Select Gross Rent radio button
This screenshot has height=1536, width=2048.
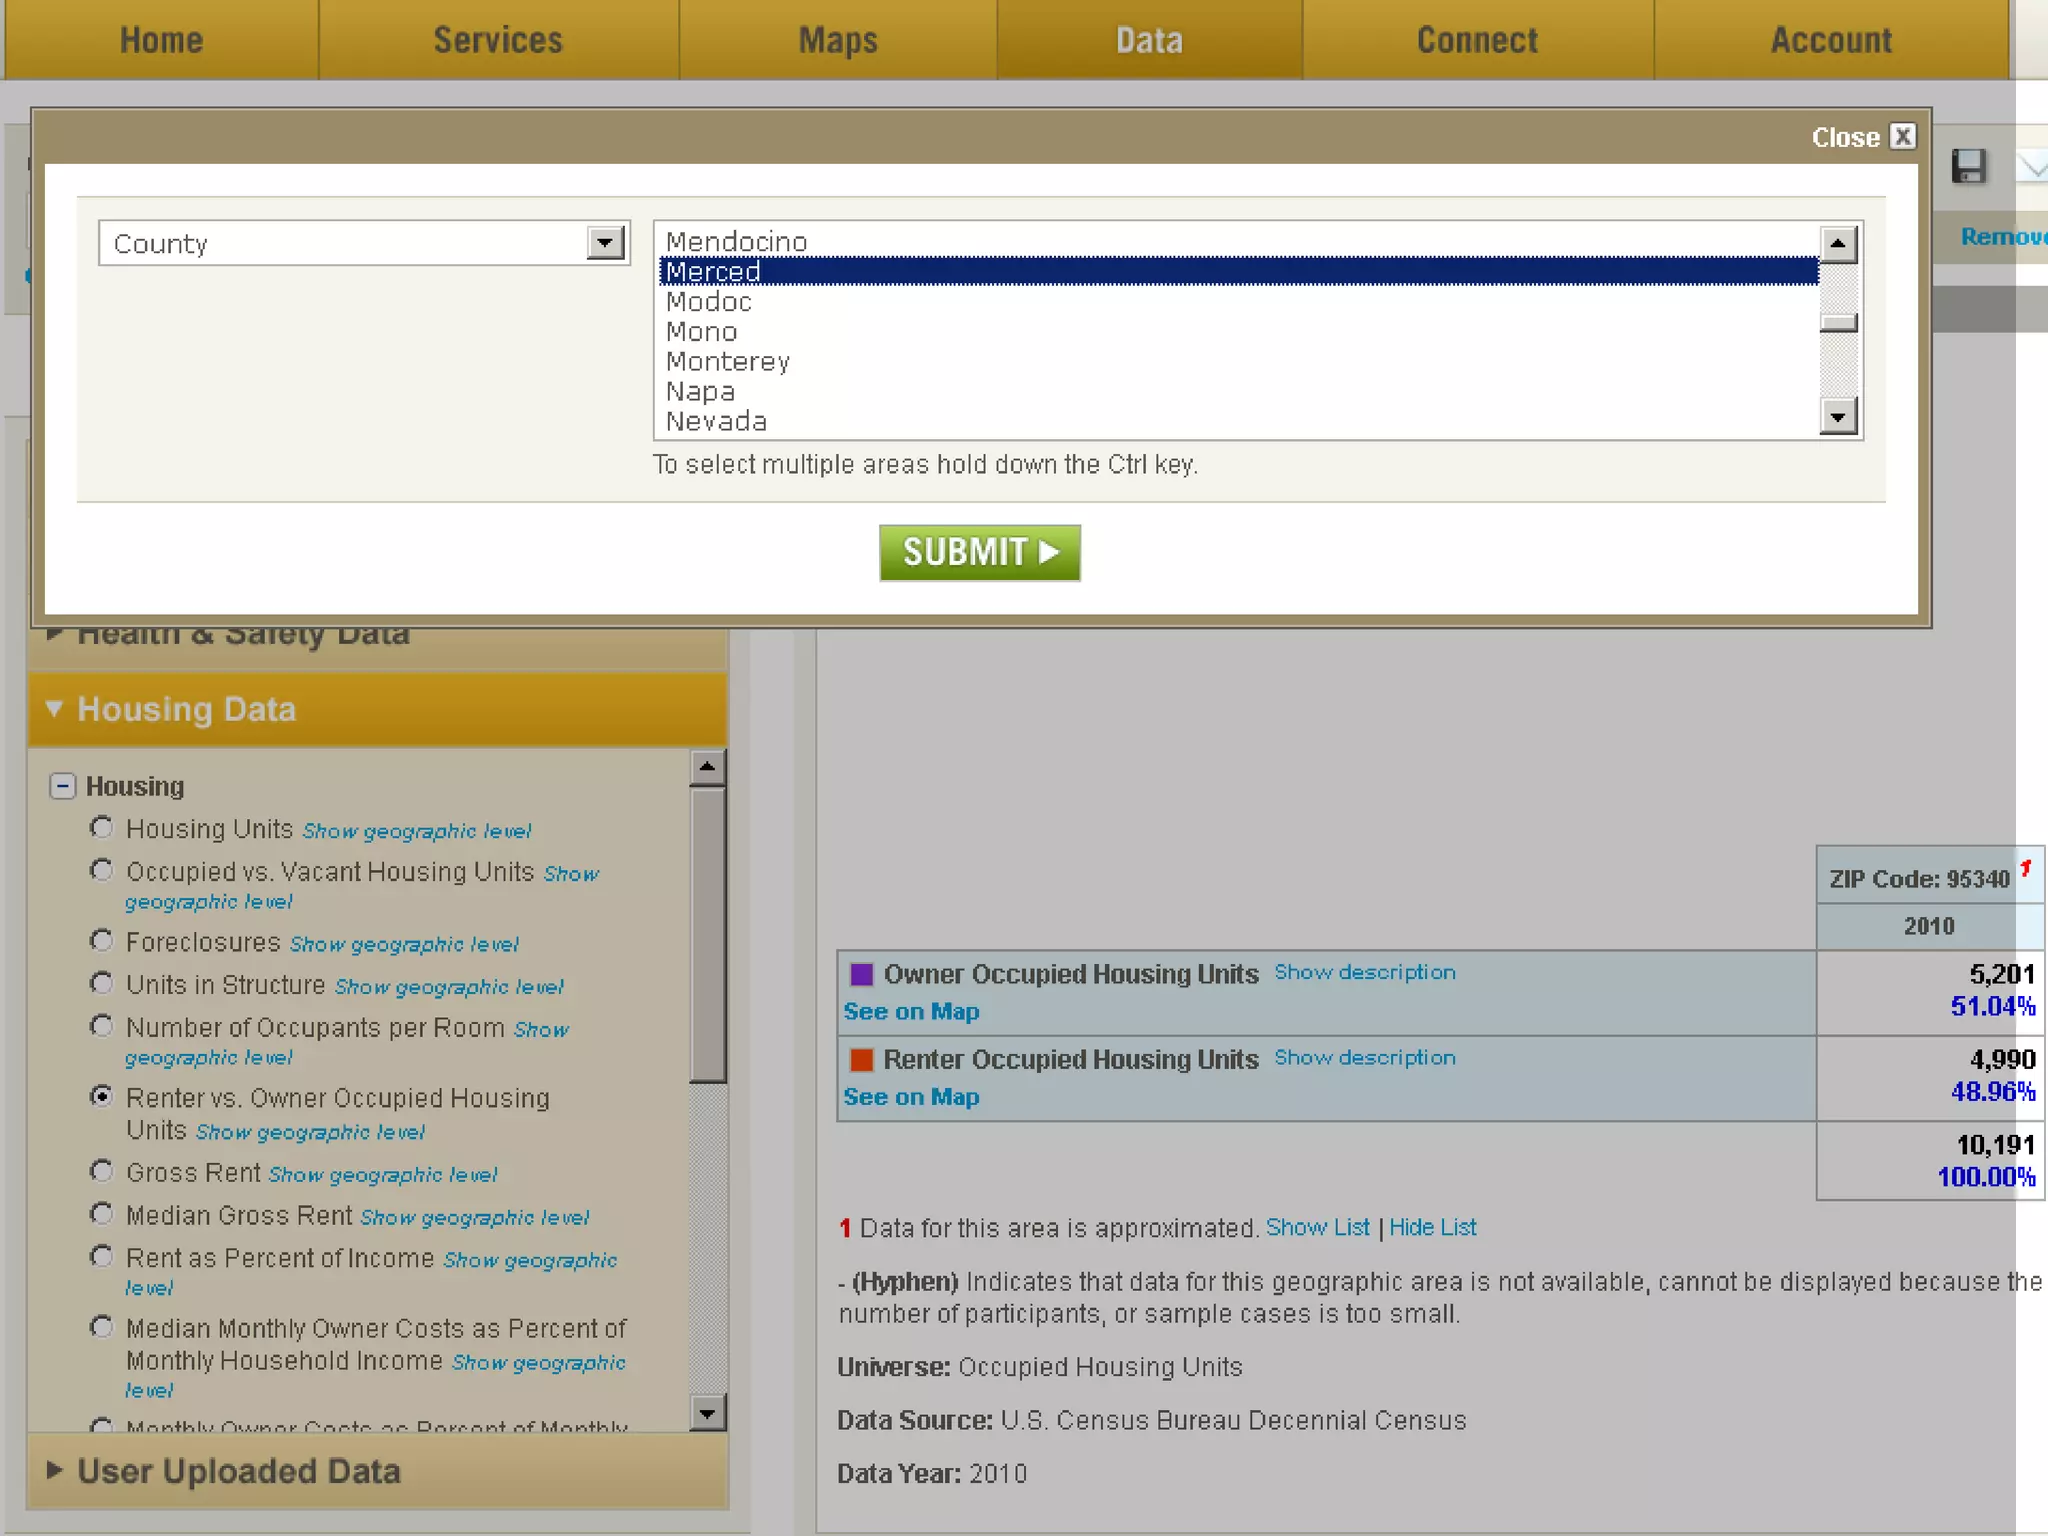click(x=101, y=1171)
